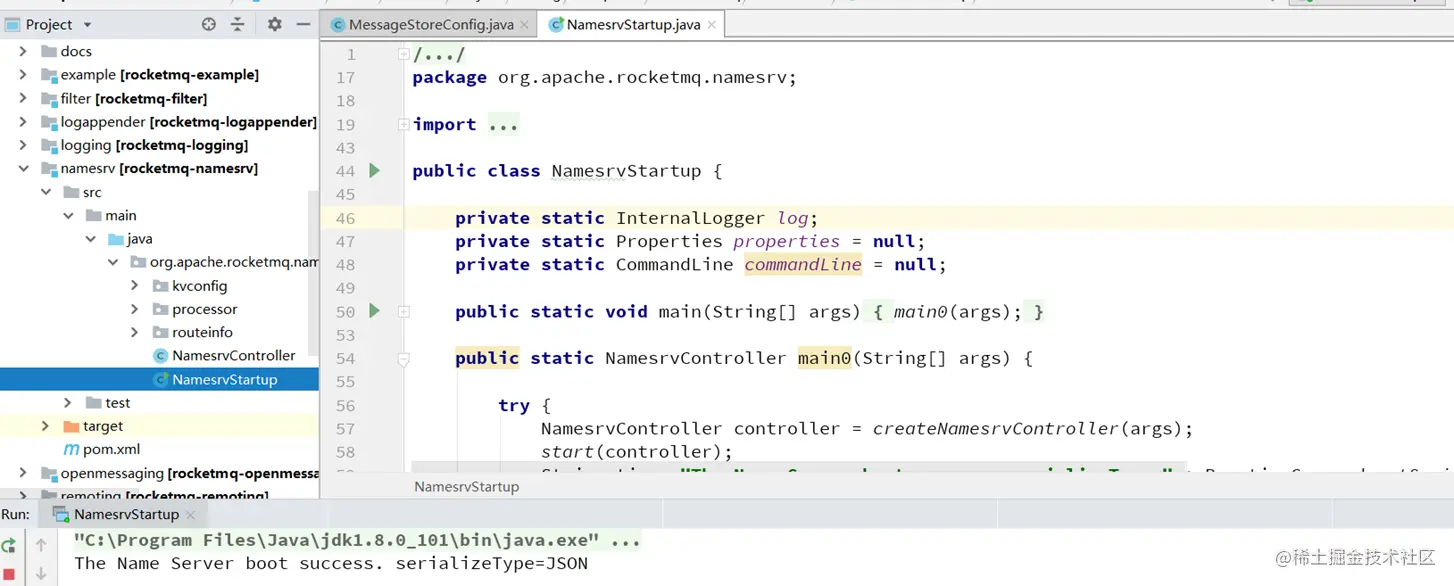1454x586 pixels.
Task: Expand the openmessaging module
Action: click(23, 473)
